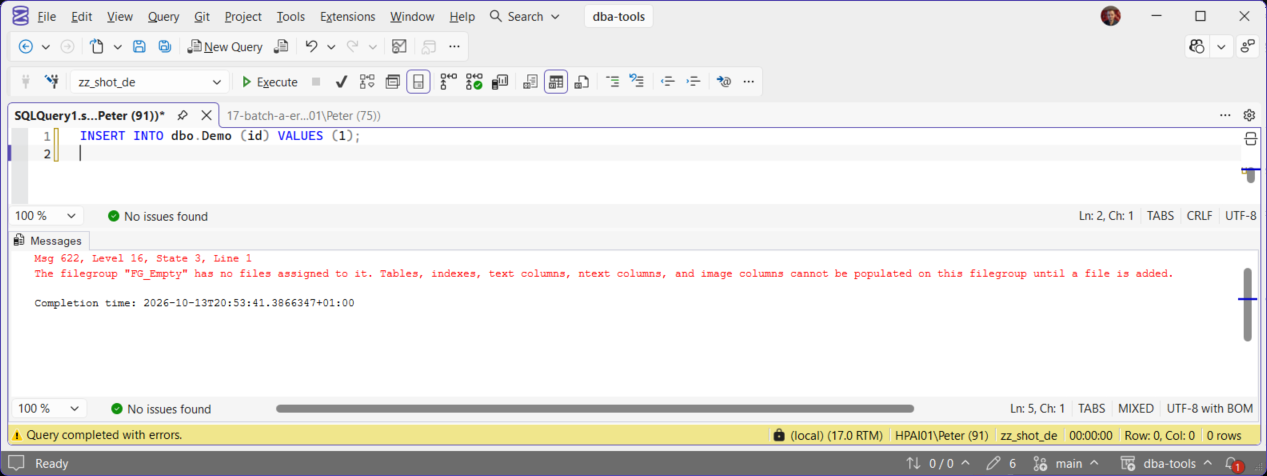Open the Query menu
The width and height of the screenshot is (1267, 476).
[164, 17]
